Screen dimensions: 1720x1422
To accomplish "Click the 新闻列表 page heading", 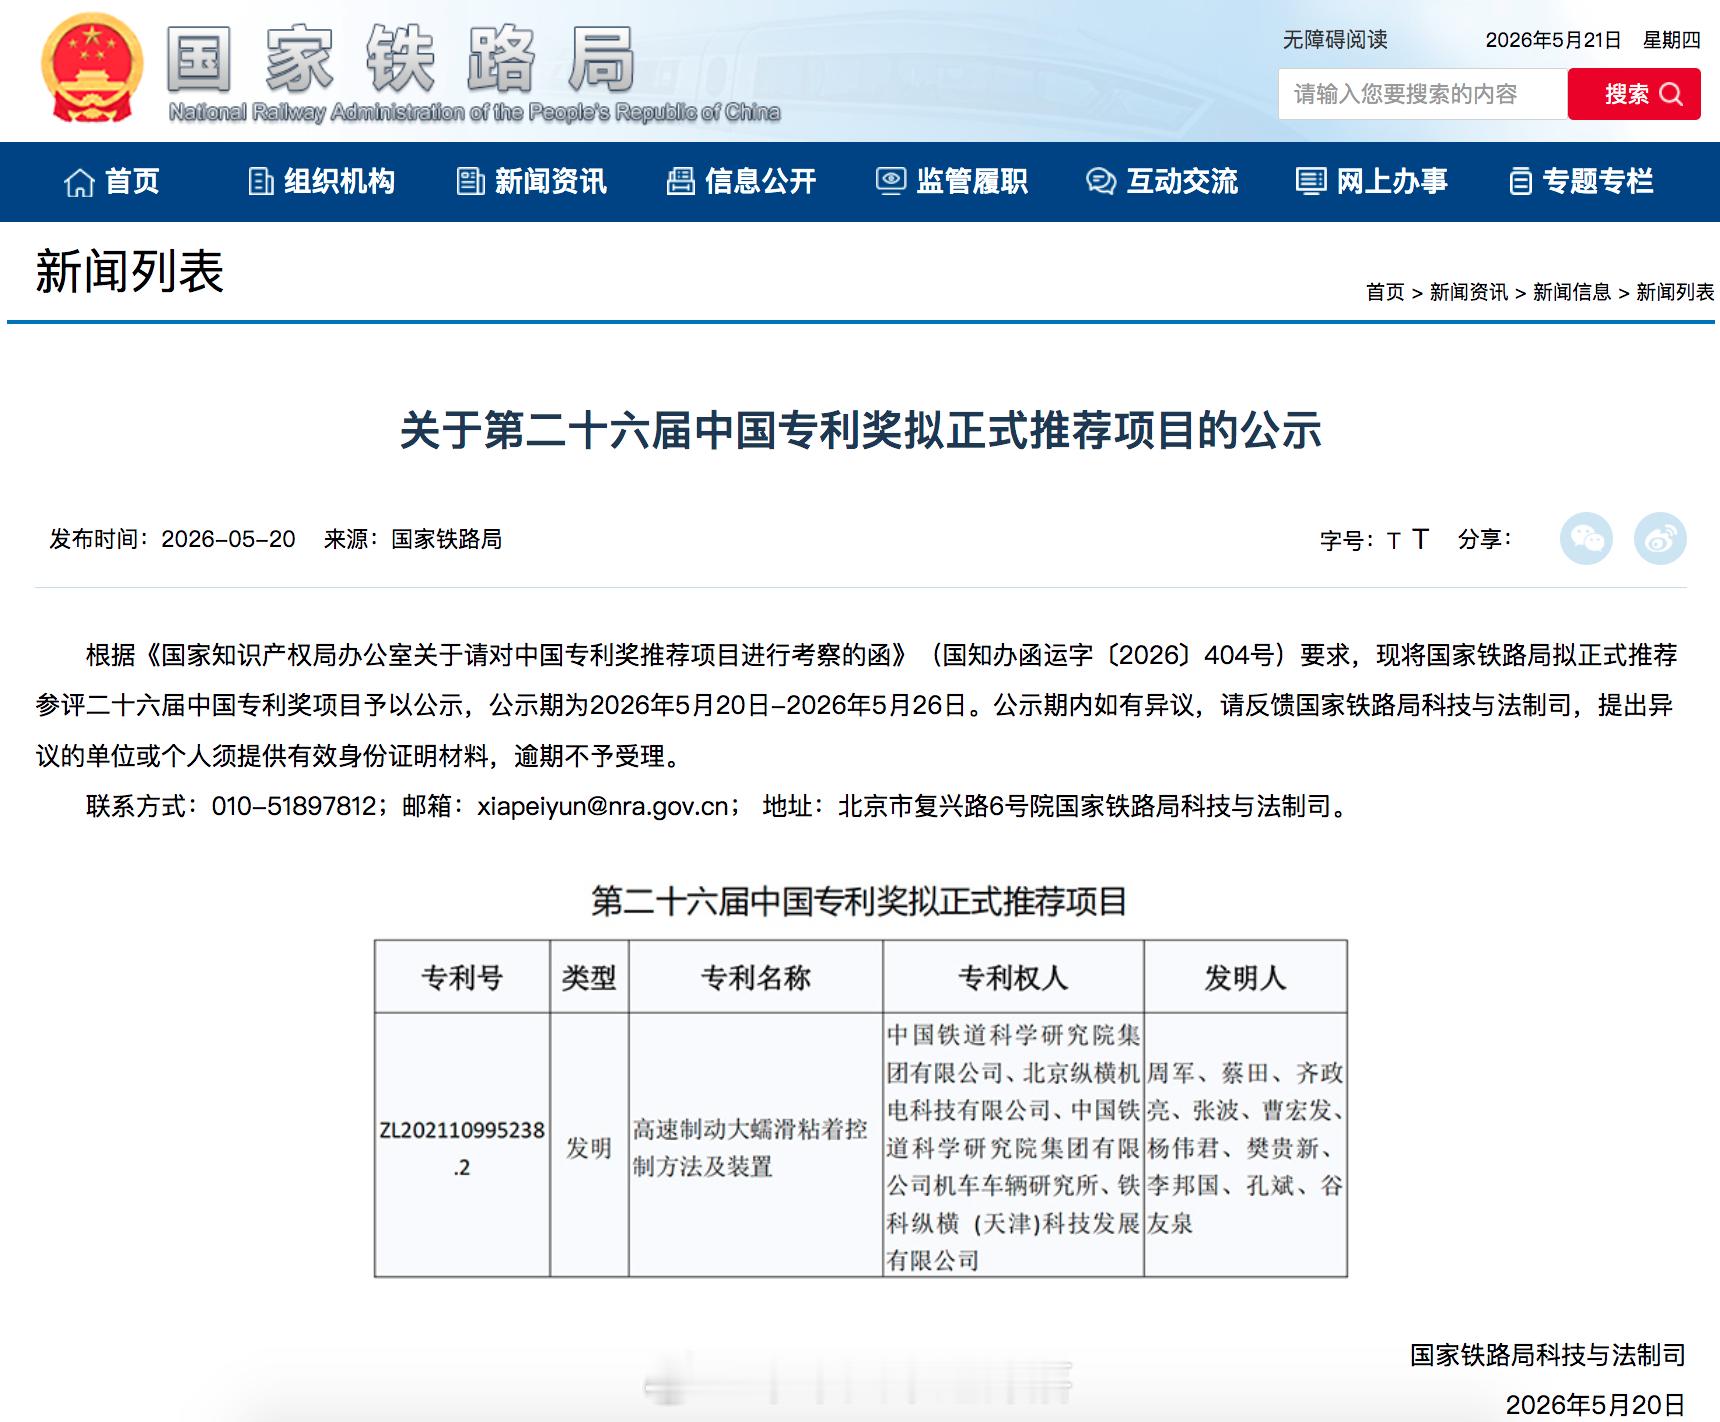I will point(130,272).
